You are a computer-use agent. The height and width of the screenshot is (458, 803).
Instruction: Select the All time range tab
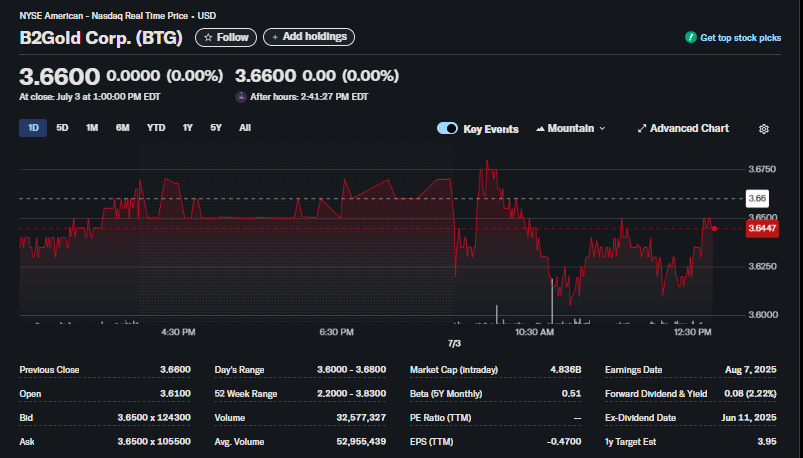click(x=245, y=128)
